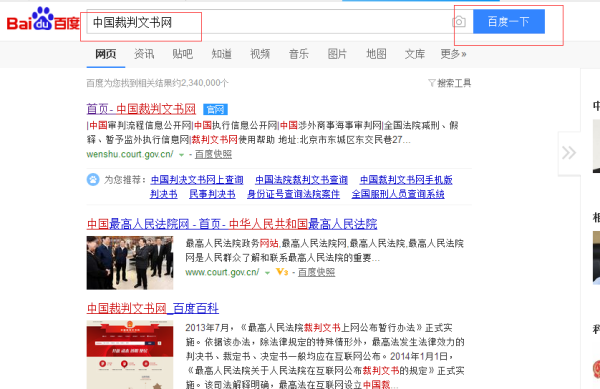Click snippet text beginning 2013年7月
The image size is (600, 389).
[x=325, y=356]
